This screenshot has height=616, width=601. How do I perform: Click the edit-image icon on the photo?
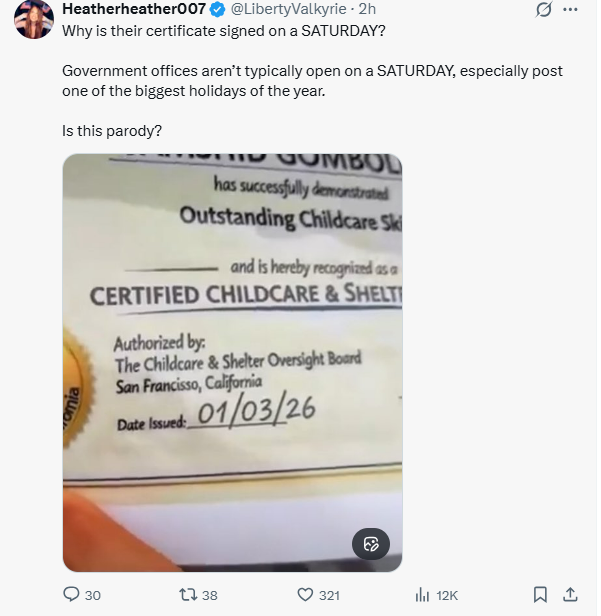370,544
